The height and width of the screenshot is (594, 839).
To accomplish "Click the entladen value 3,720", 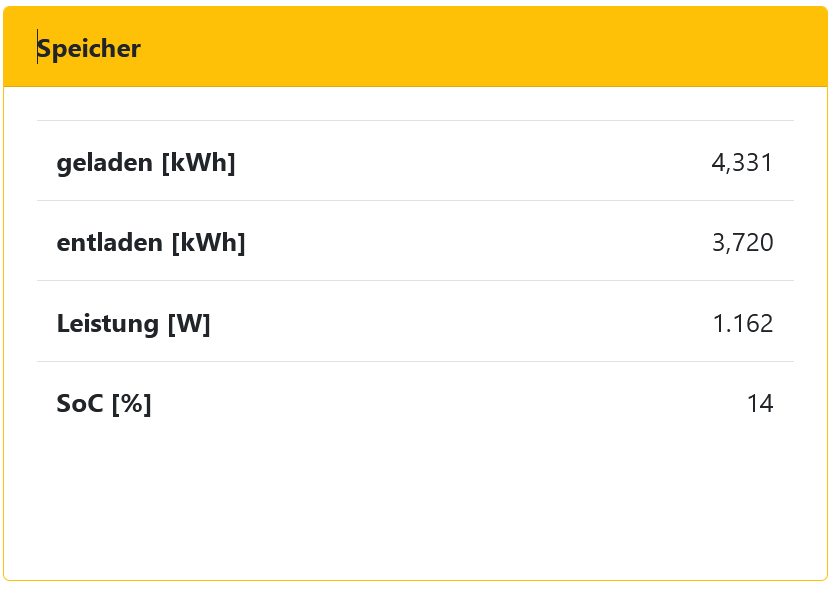I will 742,242.
